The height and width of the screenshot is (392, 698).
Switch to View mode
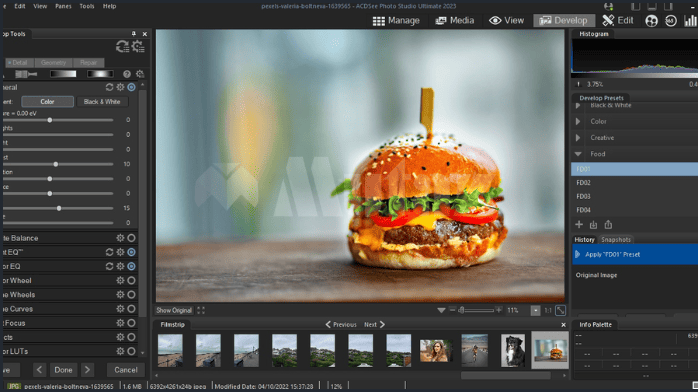(506, 20)
